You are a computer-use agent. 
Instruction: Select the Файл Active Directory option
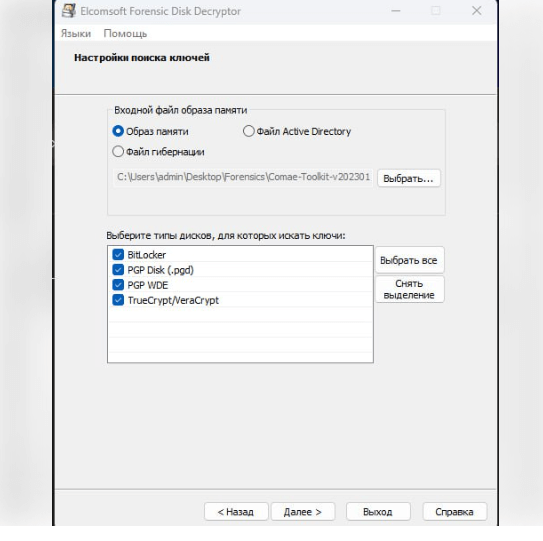pyautogui.click(x=249, y=131)
